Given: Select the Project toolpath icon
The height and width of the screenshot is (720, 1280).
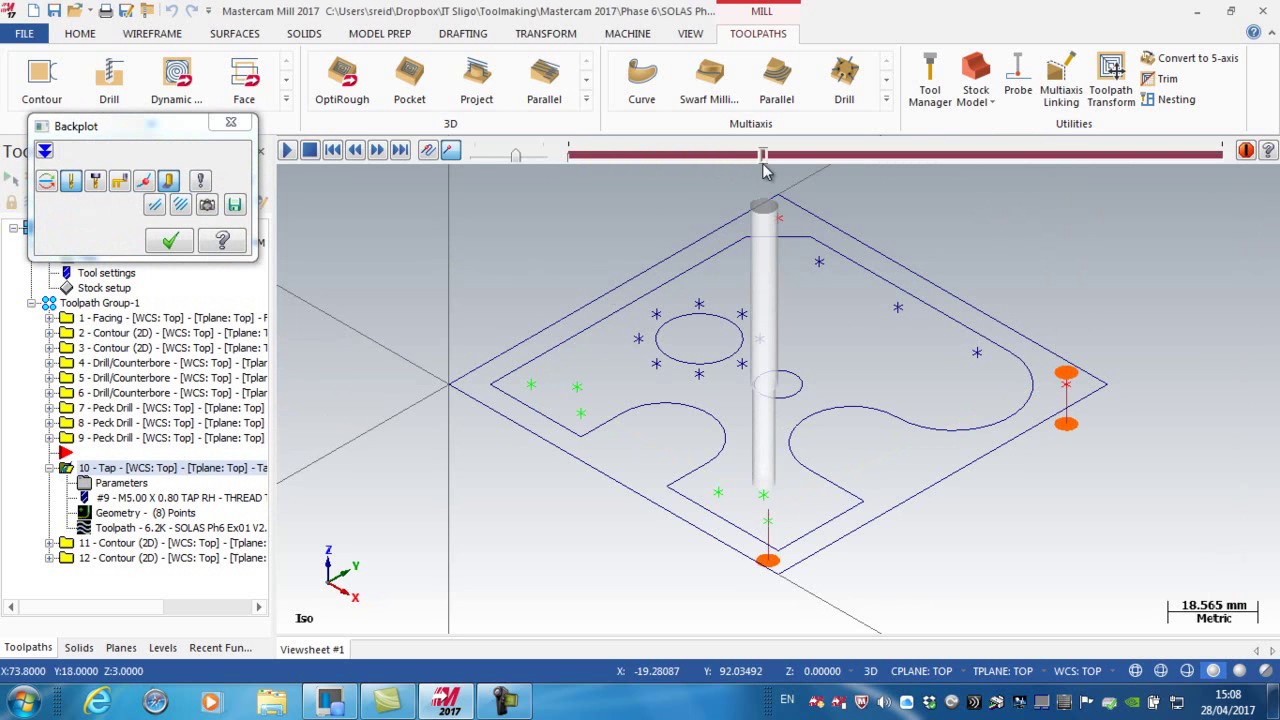Looking at the screenshot, I should pos(477,80).
